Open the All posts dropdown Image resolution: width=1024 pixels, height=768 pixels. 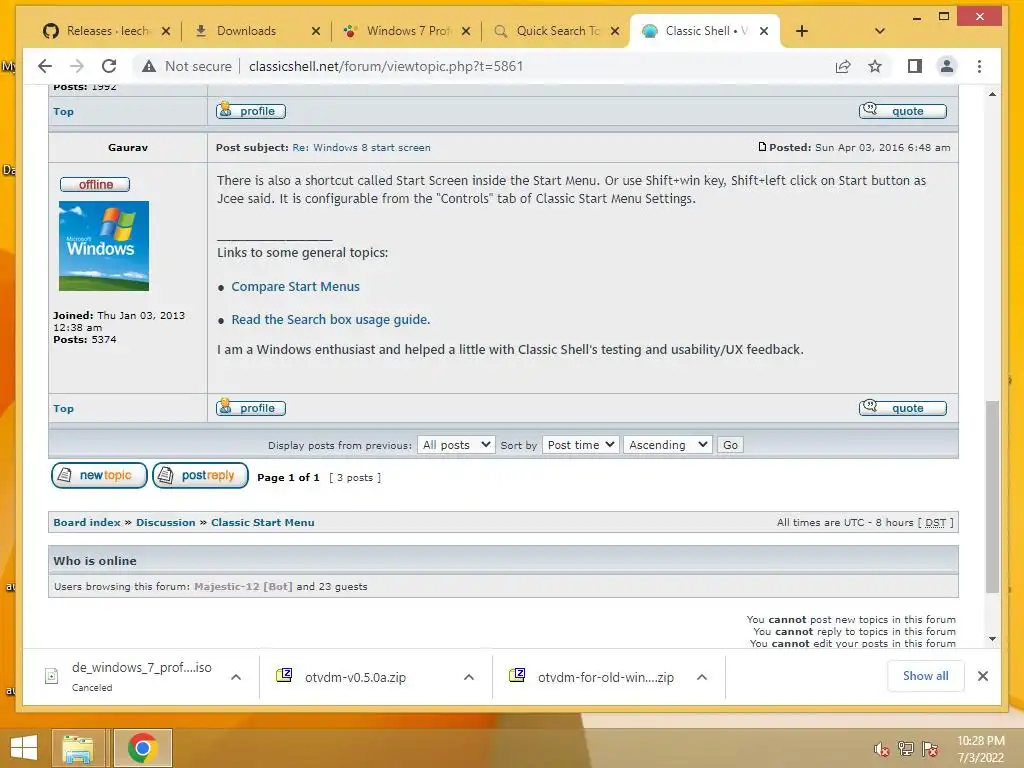(x=456, y=445)
